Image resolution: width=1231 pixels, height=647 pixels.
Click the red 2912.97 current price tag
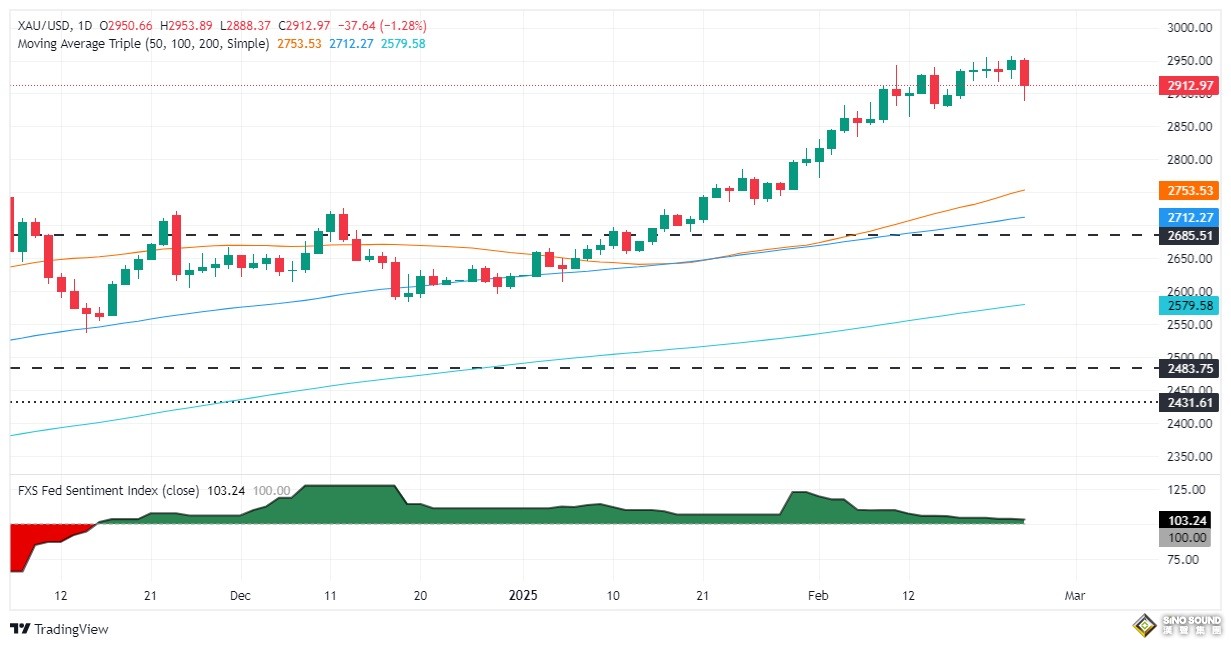click(x=1189, y=86)
